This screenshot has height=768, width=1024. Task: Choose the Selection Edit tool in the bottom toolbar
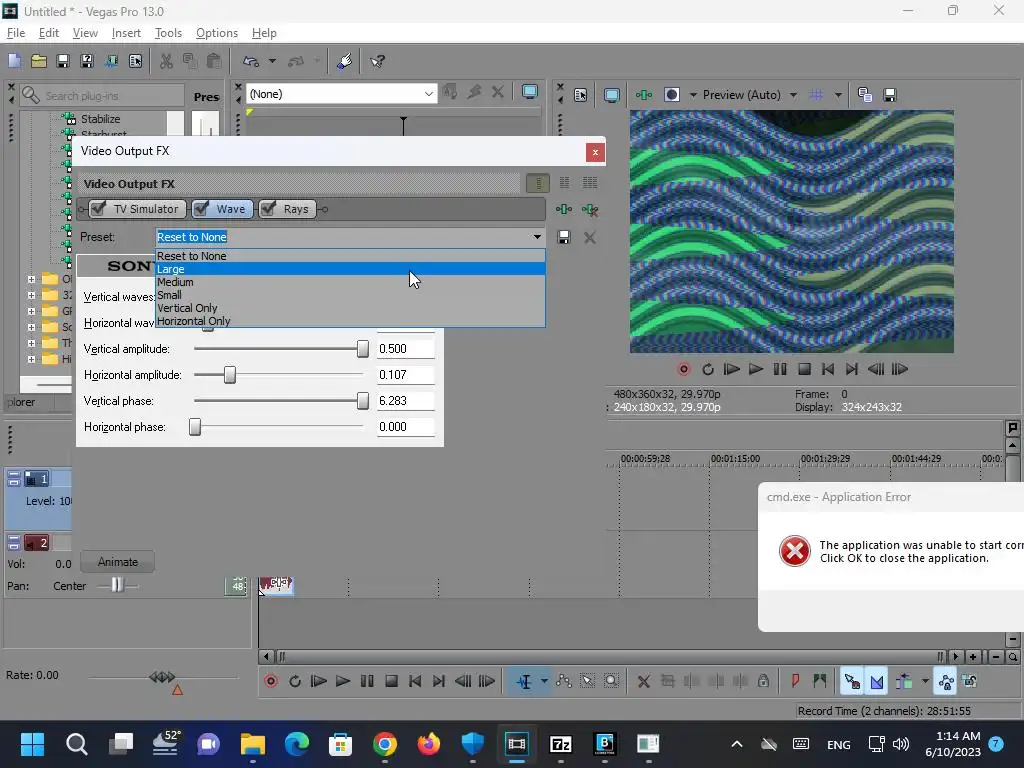(x=587, y=682)
